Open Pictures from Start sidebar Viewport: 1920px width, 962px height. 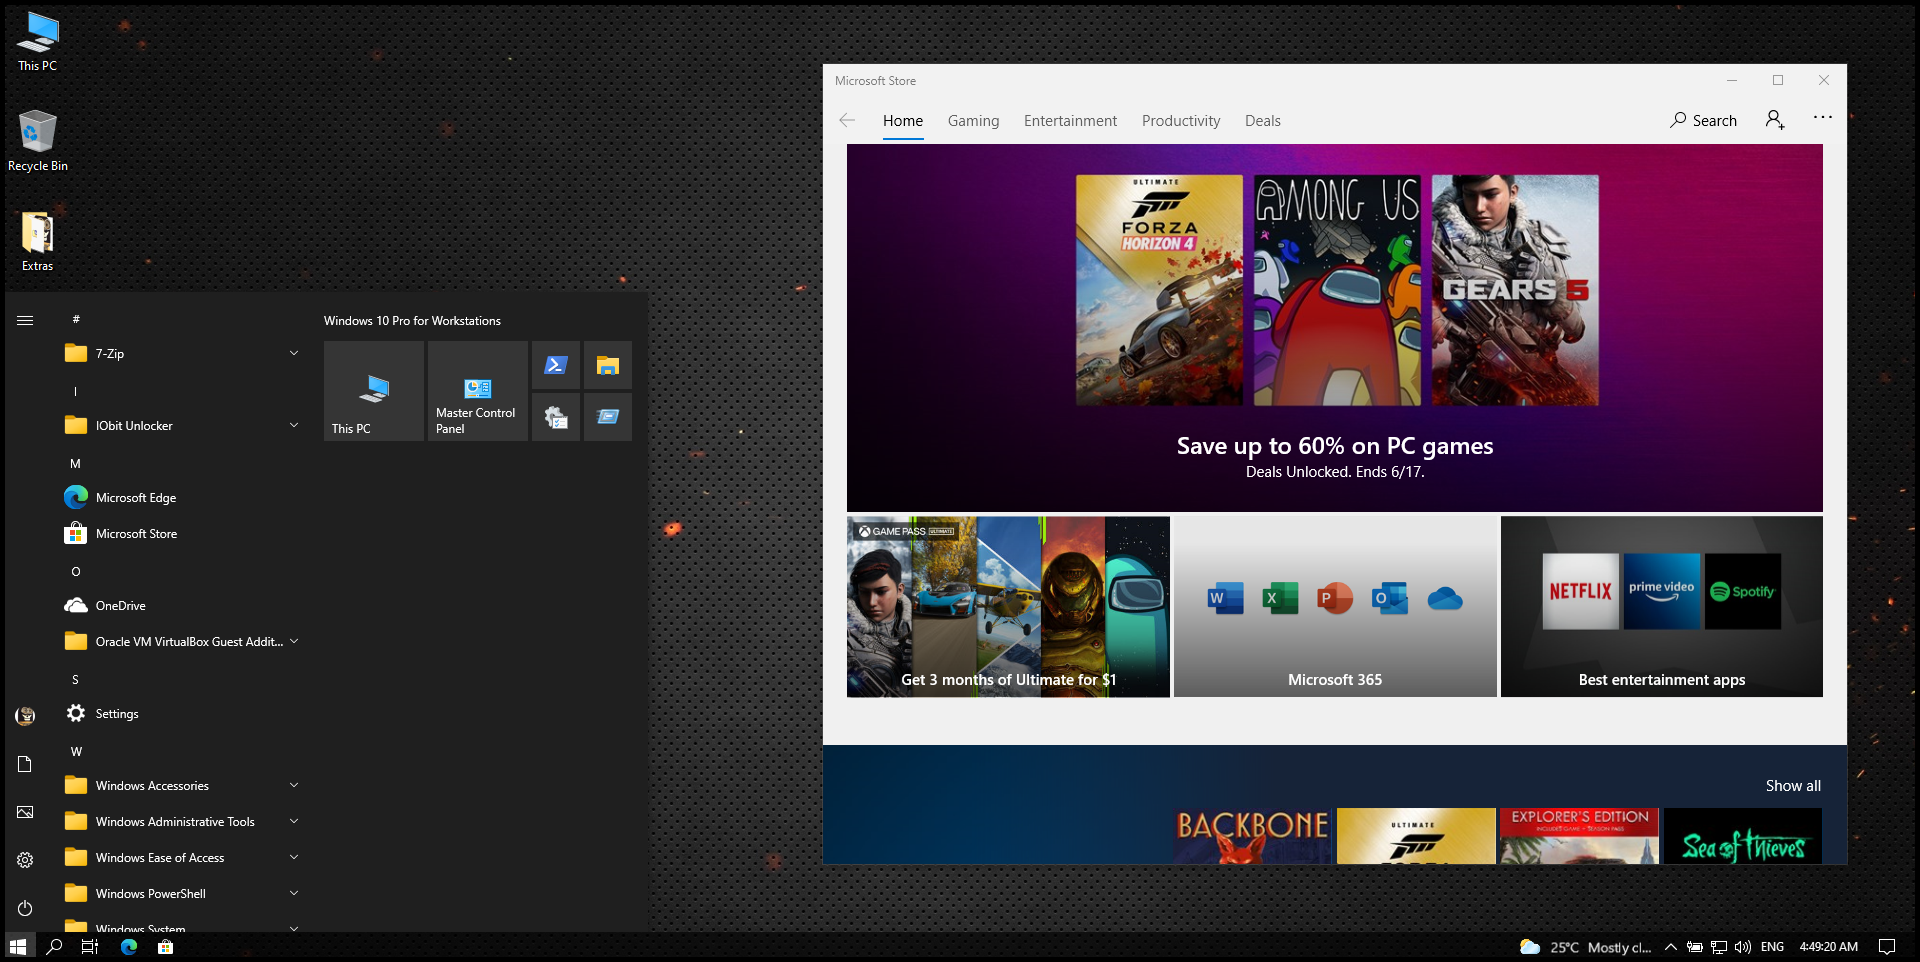[25, 812]
